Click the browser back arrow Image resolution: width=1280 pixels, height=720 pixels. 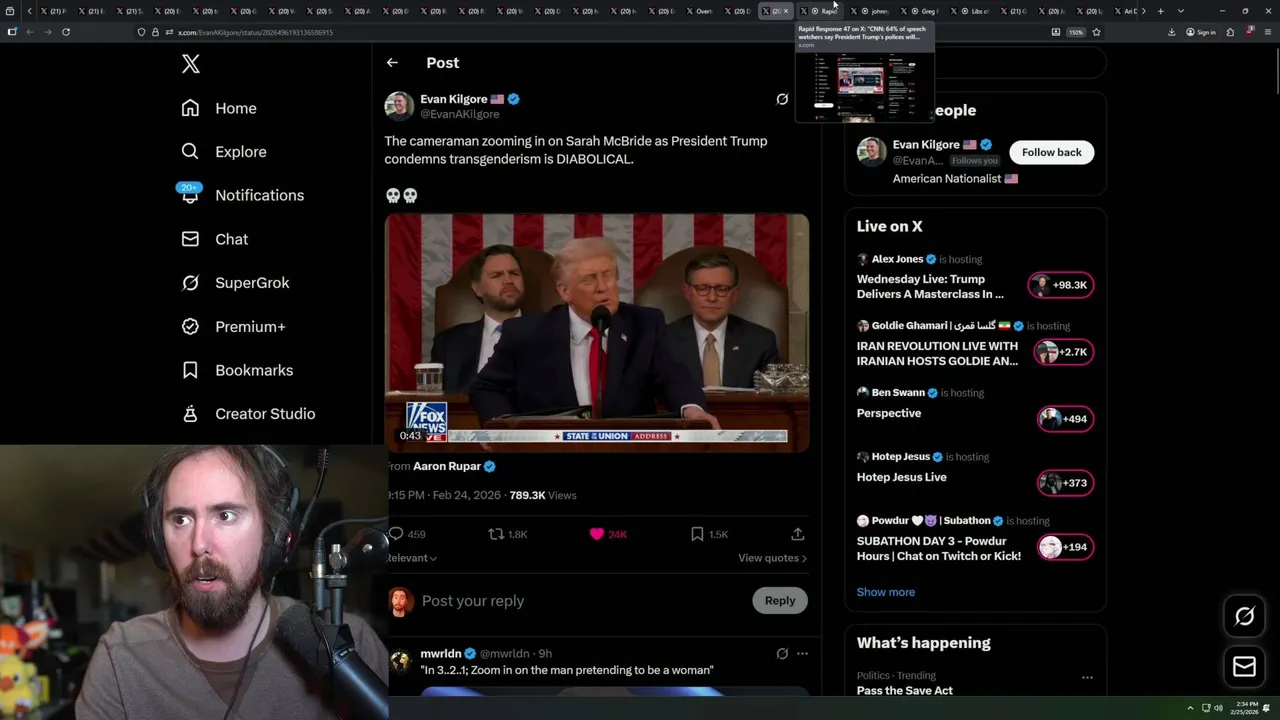[29, 32]
